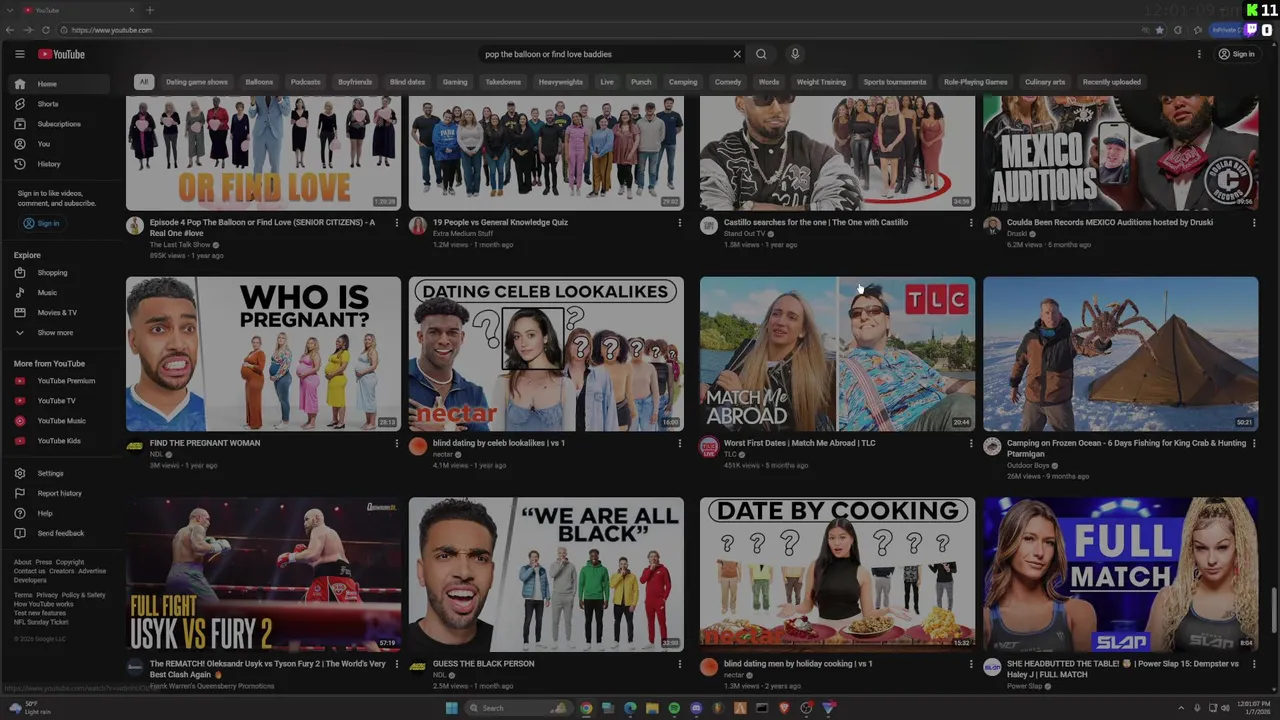This screenshot has height=720, width=1280.
Task: Open the nectar channel avatar under celeb lookalikes
Action: coord(418,446)
